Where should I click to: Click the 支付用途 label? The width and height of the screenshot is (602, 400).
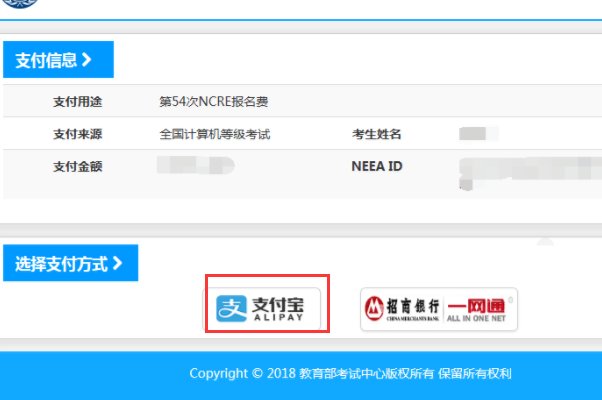[78, 102]
